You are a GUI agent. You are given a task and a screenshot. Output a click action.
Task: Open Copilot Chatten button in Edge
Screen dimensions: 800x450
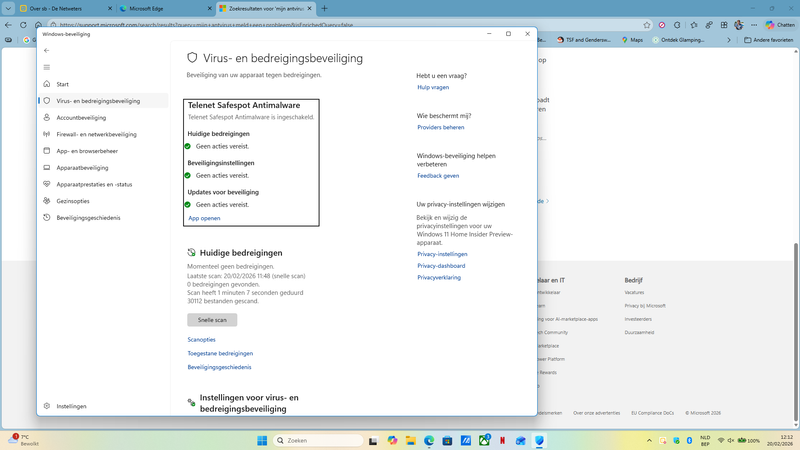click(x=780, y=25)
